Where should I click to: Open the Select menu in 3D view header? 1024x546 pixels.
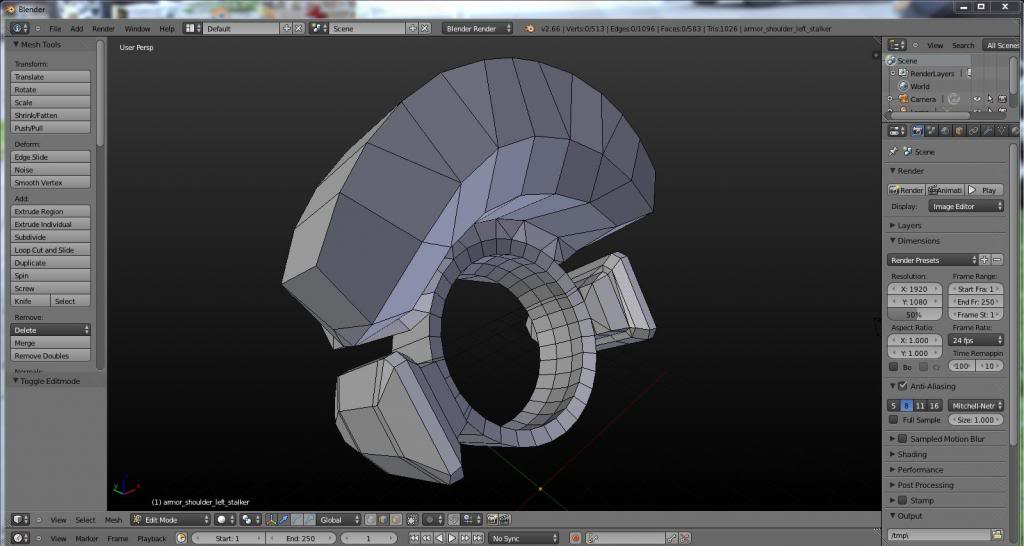click(85, 520)
